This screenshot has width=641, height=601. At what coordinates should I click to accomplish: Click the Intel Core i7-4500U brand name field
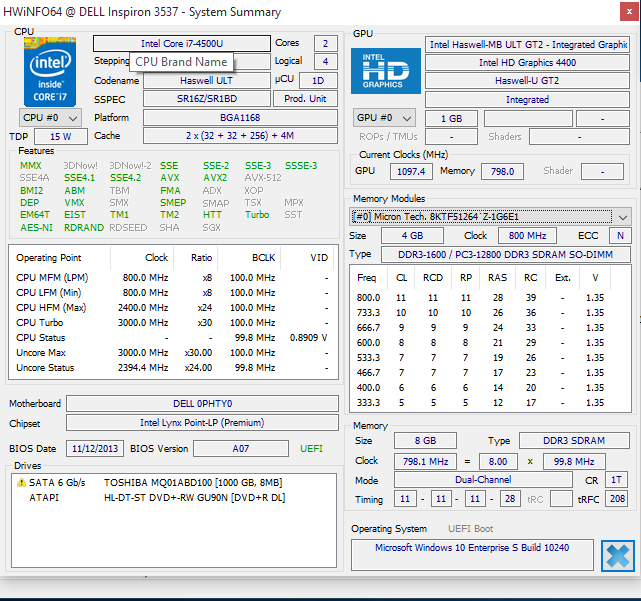pos(182,44)
